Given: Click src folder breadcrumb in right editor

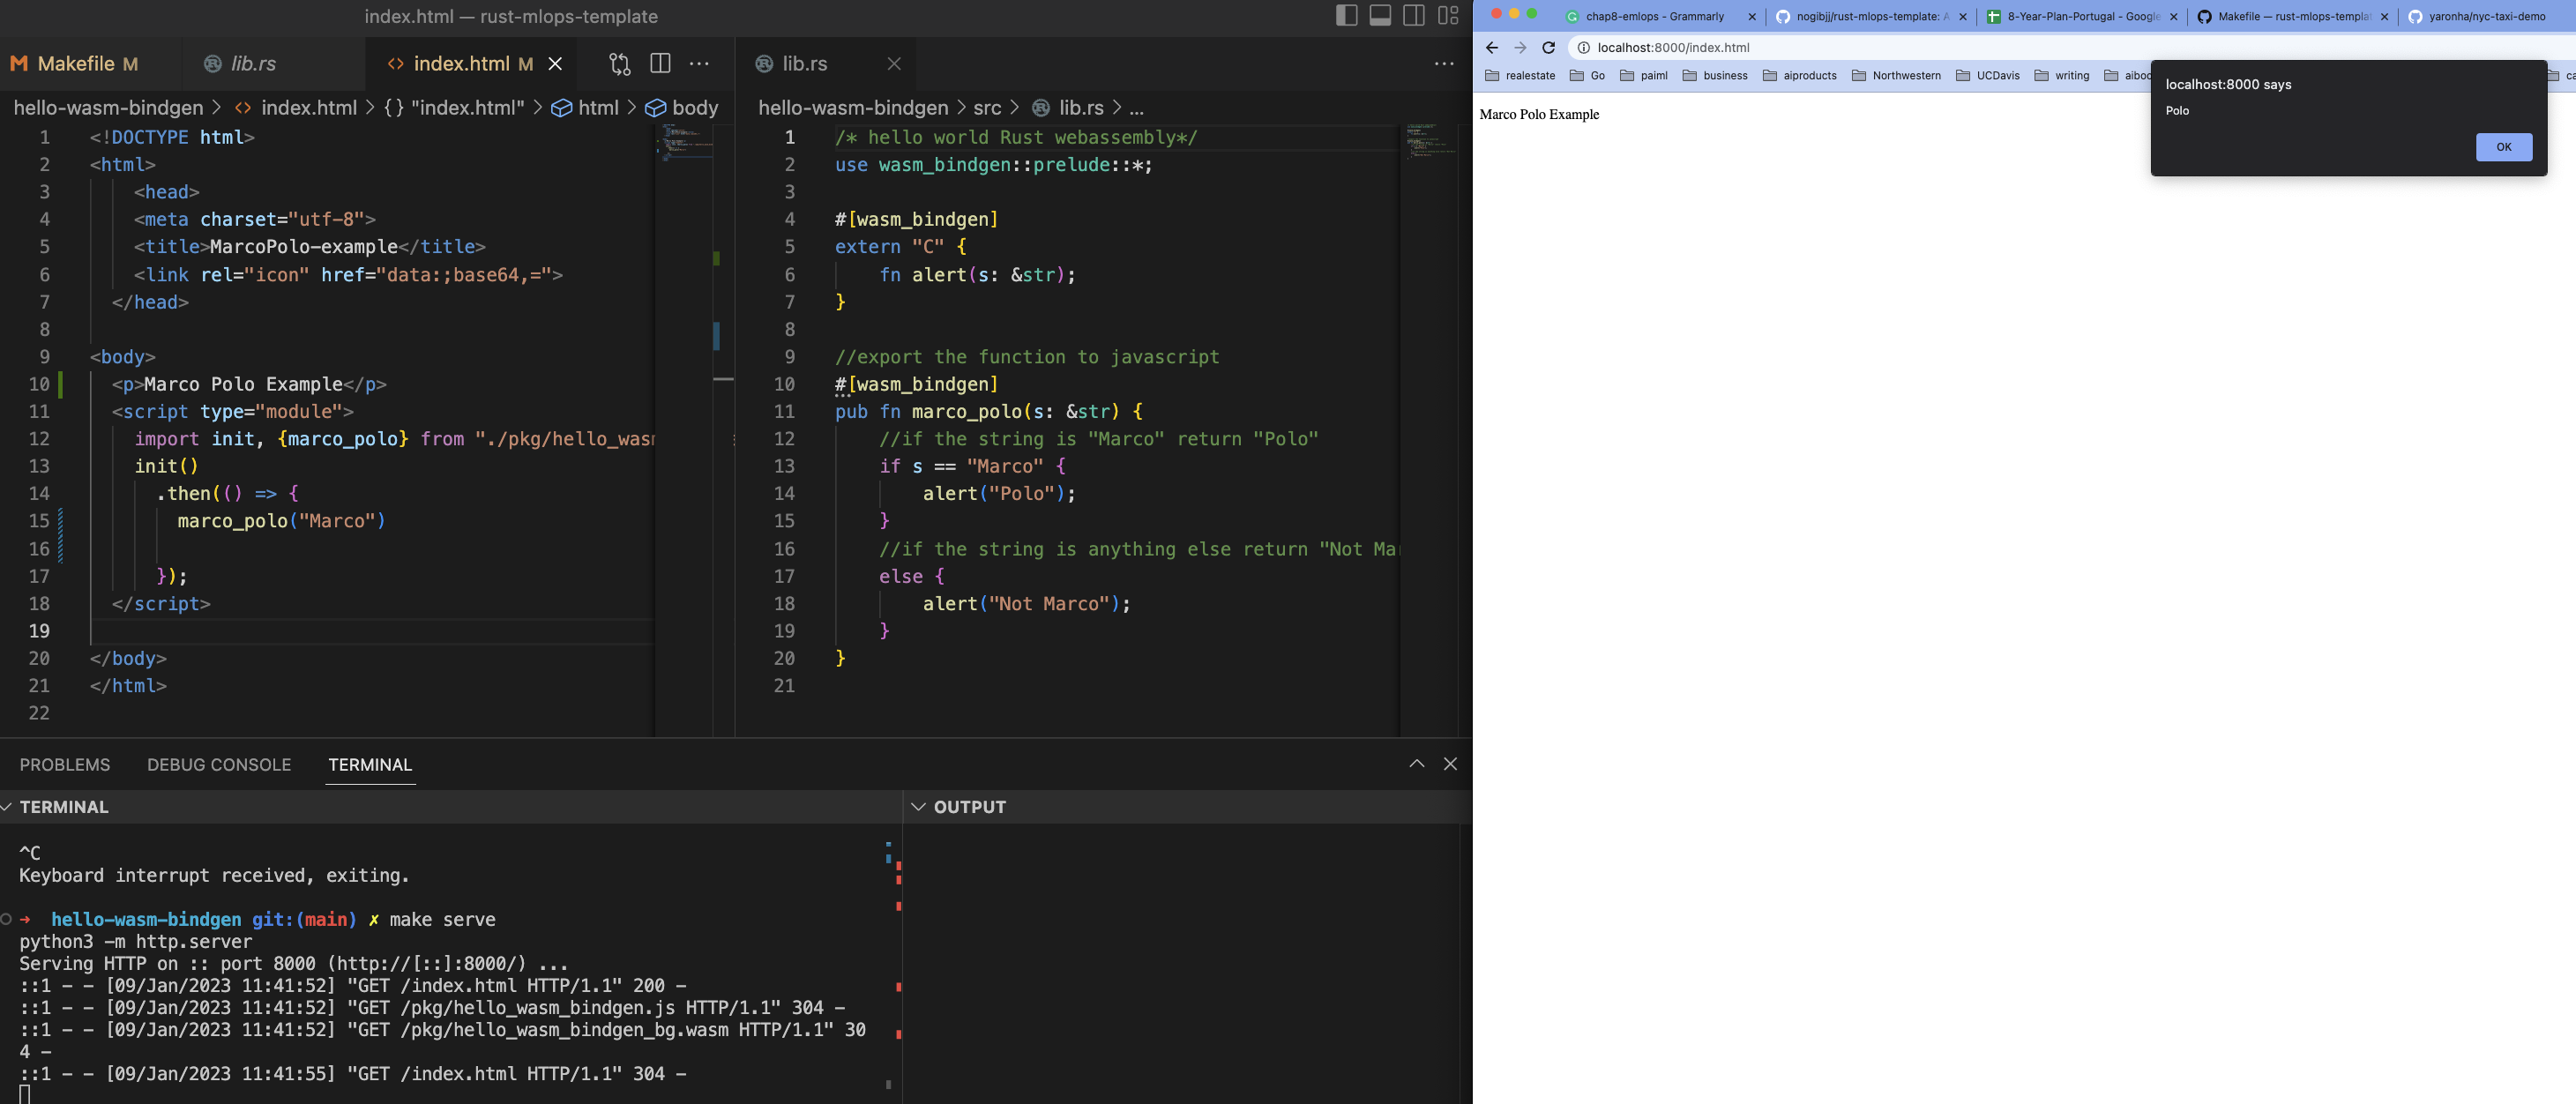Looking at the screenshot, I should point(987,108).
